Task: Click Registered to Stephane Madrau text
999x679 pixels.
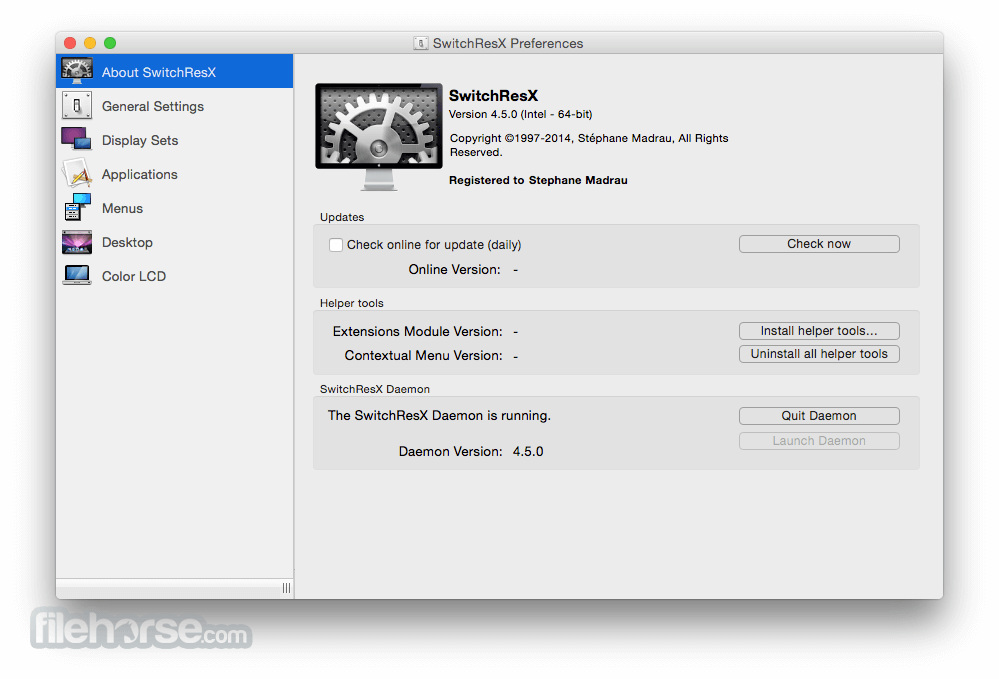Action: pyautogui.click(x=538, y=180)
